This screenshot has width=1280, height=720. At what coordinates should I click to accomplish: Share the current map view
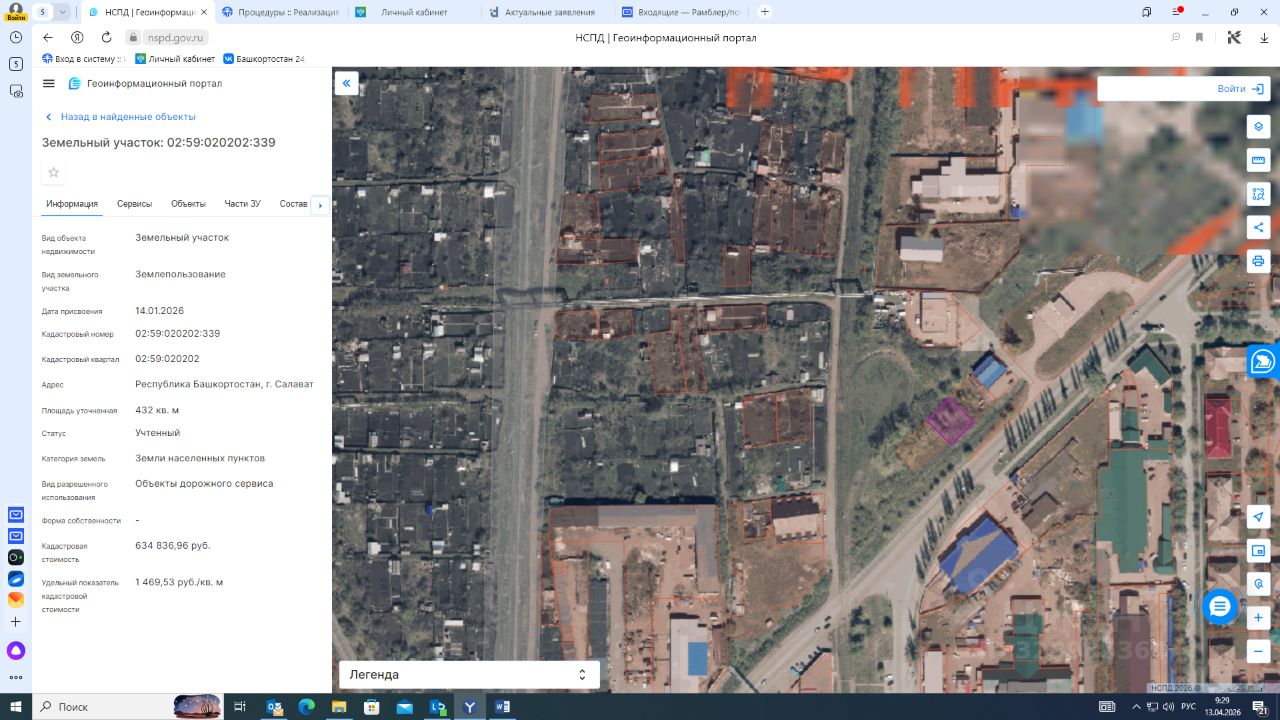click(x=1258, y=227)
